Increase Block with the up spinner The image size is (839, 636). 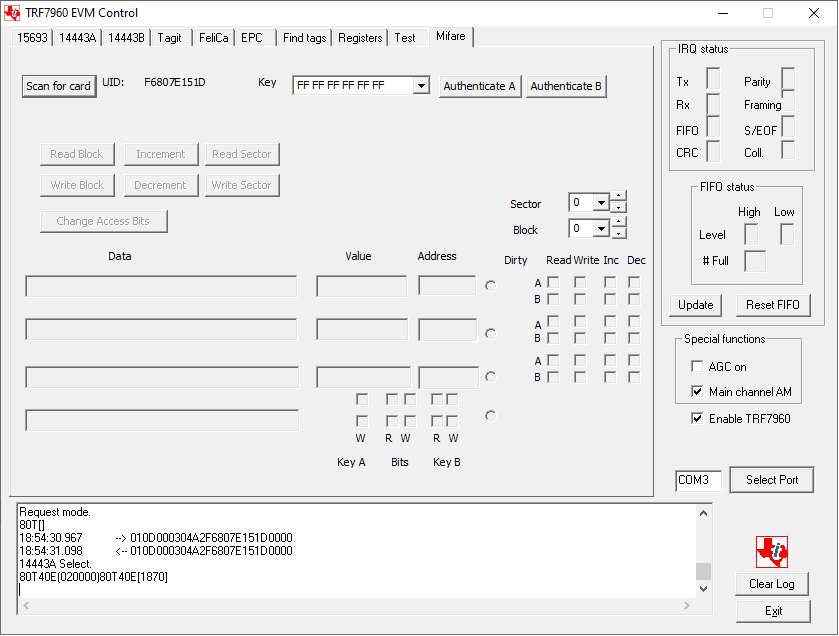619,221
